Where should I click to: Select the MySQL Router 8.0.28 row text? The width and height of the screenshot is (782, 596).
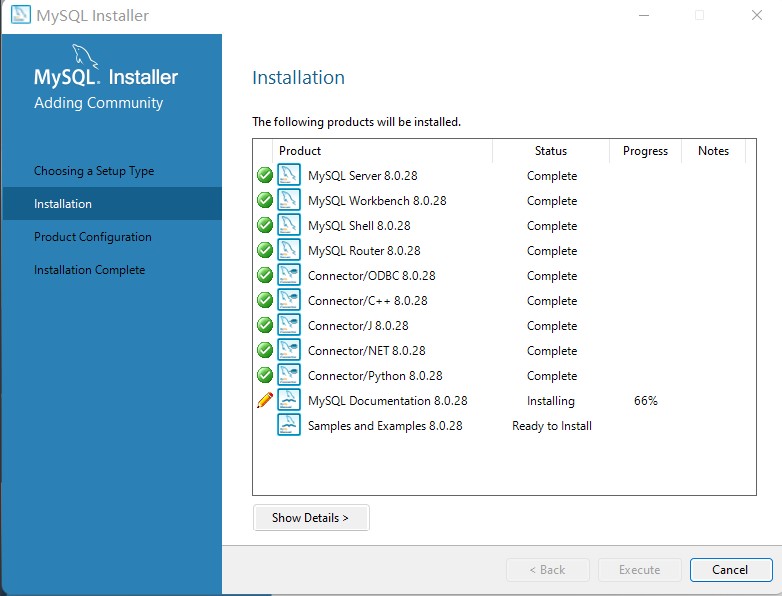[364, 250]
